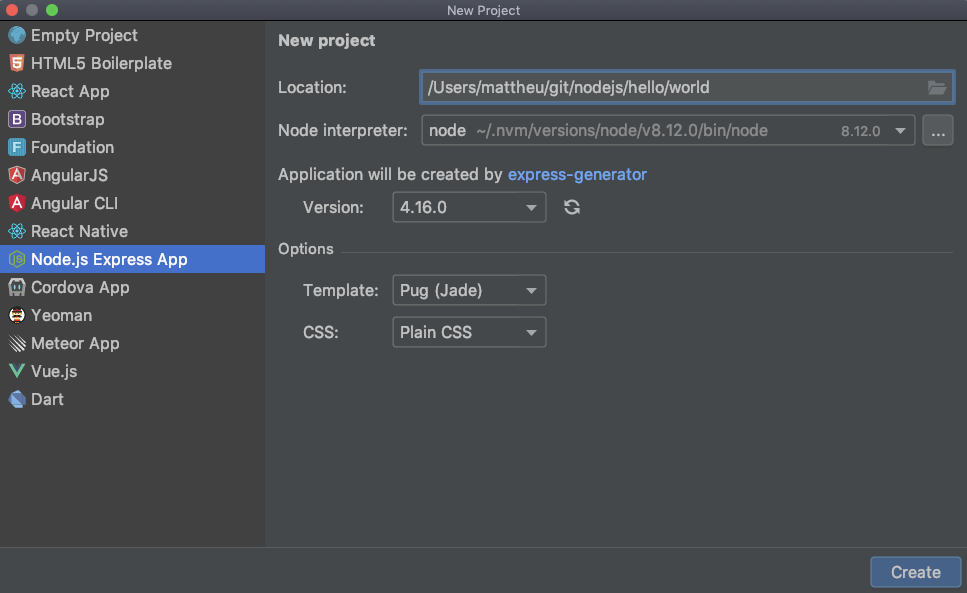Close the New Project window
The width and height of the screenshot is (967, 593).
pyautogui.click(x=12, y=10)
